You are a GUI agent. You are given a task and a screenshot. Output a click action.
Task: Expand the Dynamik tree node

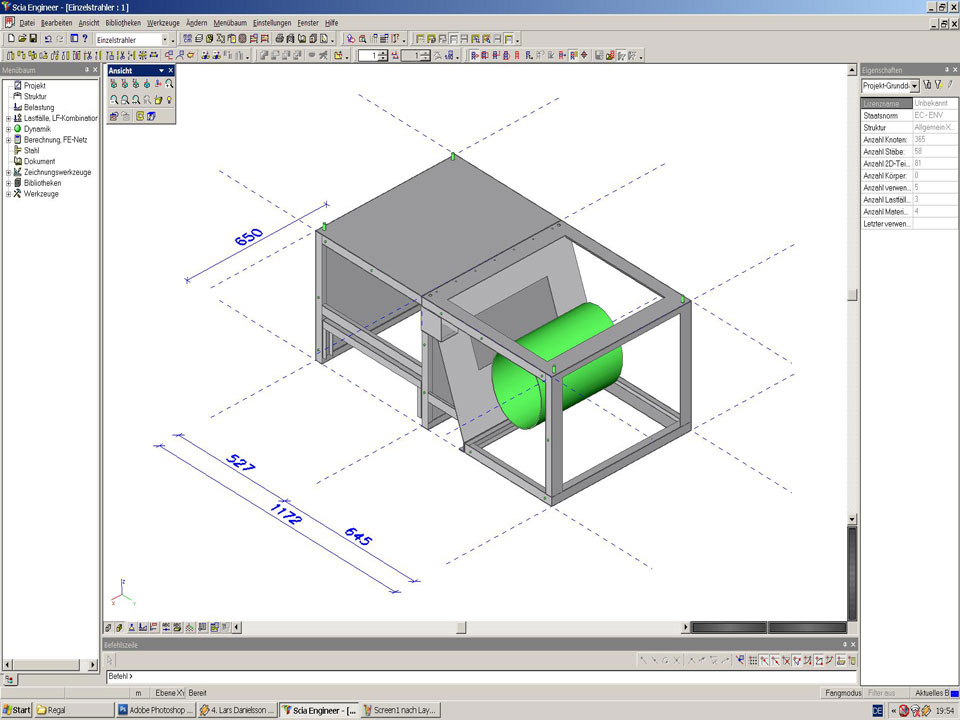point(8,129)
